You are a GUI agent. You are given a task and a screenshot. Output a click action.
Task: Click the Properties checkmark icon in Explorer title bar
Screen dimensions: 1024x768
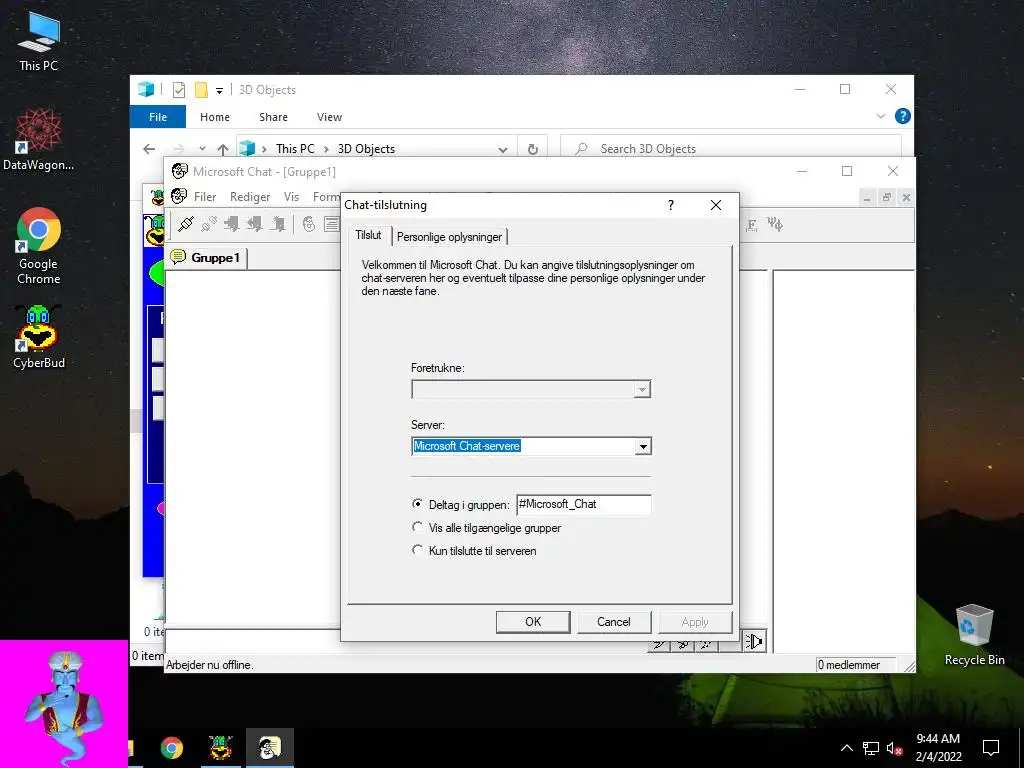pos(178,90)
